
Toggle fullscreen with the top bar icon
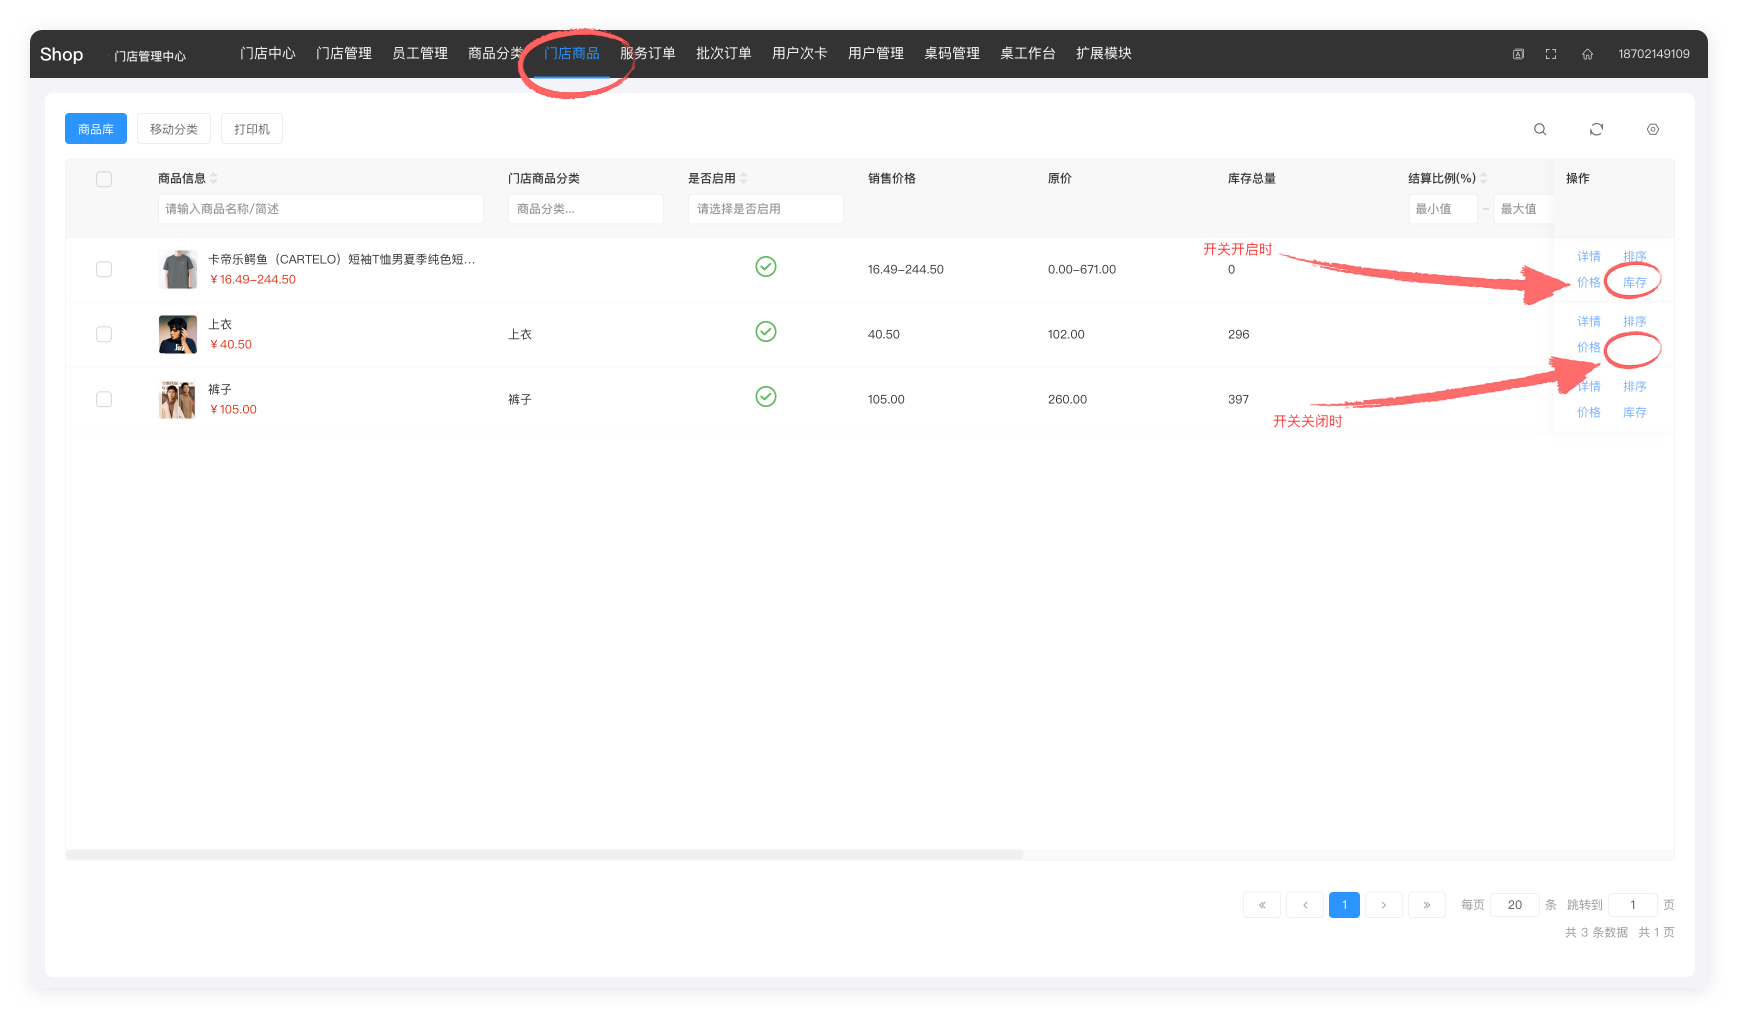[x=1550, y=54]
